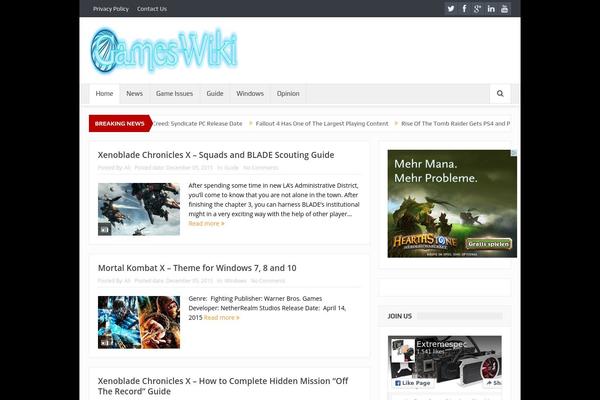Image resolution: width=600 pixels, height=400 pixels.
Task: Open Syndicate PC Release Date ticker headline
Action: (x=197, y=124)
